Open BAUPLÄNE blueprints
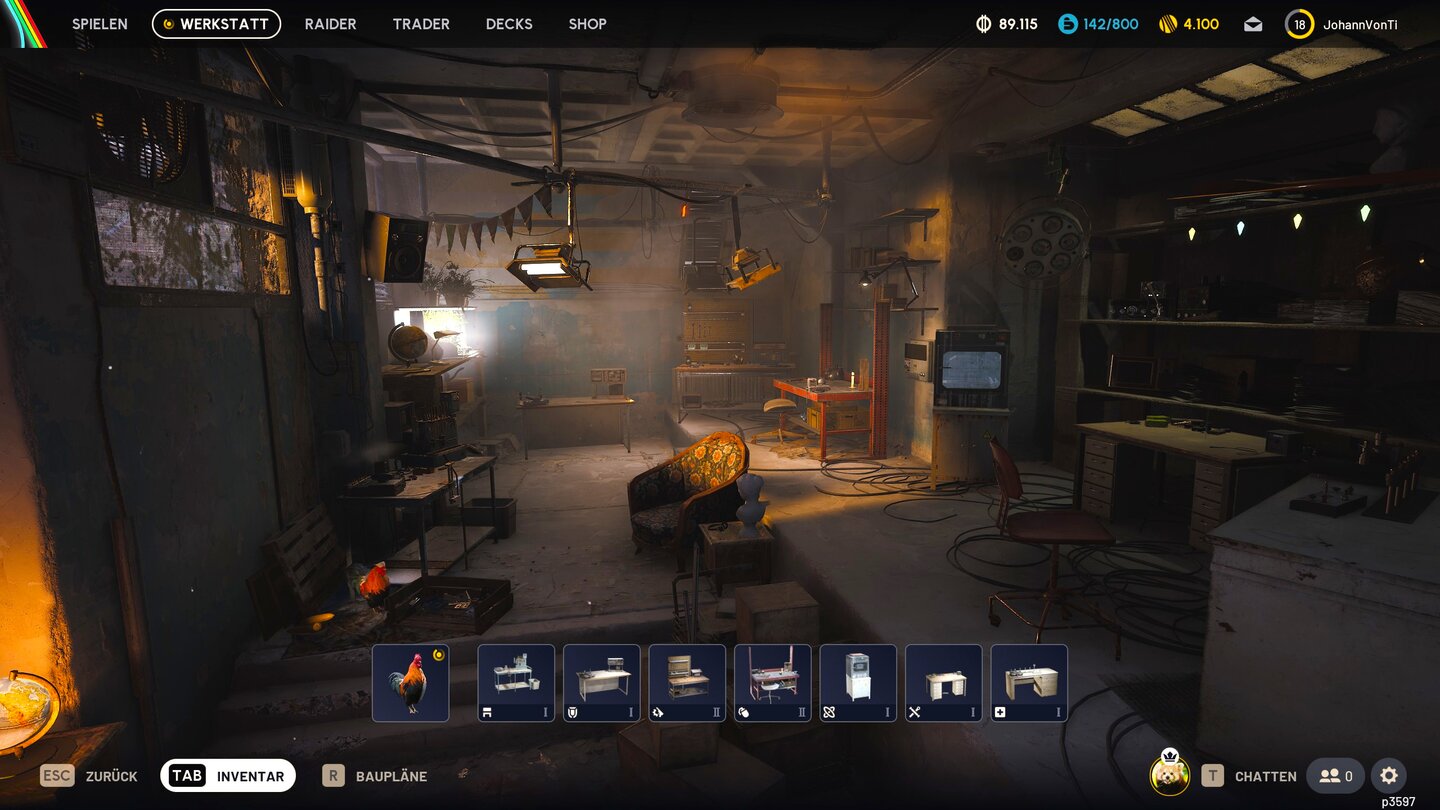Image resolution: width=1440 pixels, height=810 pixels. pos(375,775)
